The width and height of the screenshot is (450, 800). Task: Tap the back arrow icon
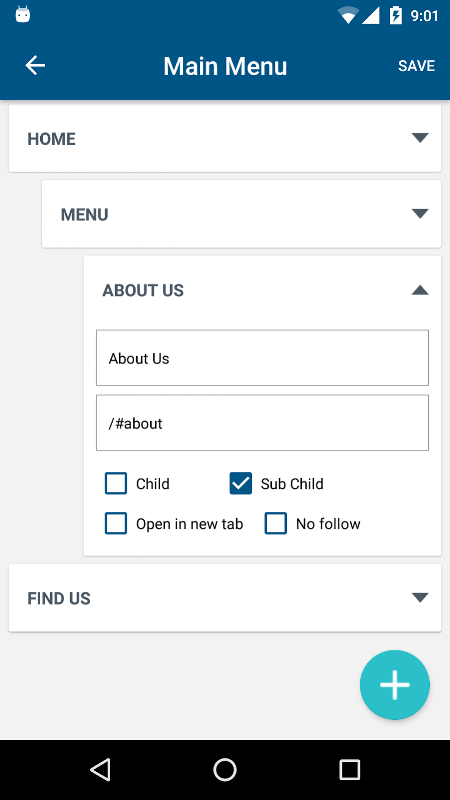point(35,66)
